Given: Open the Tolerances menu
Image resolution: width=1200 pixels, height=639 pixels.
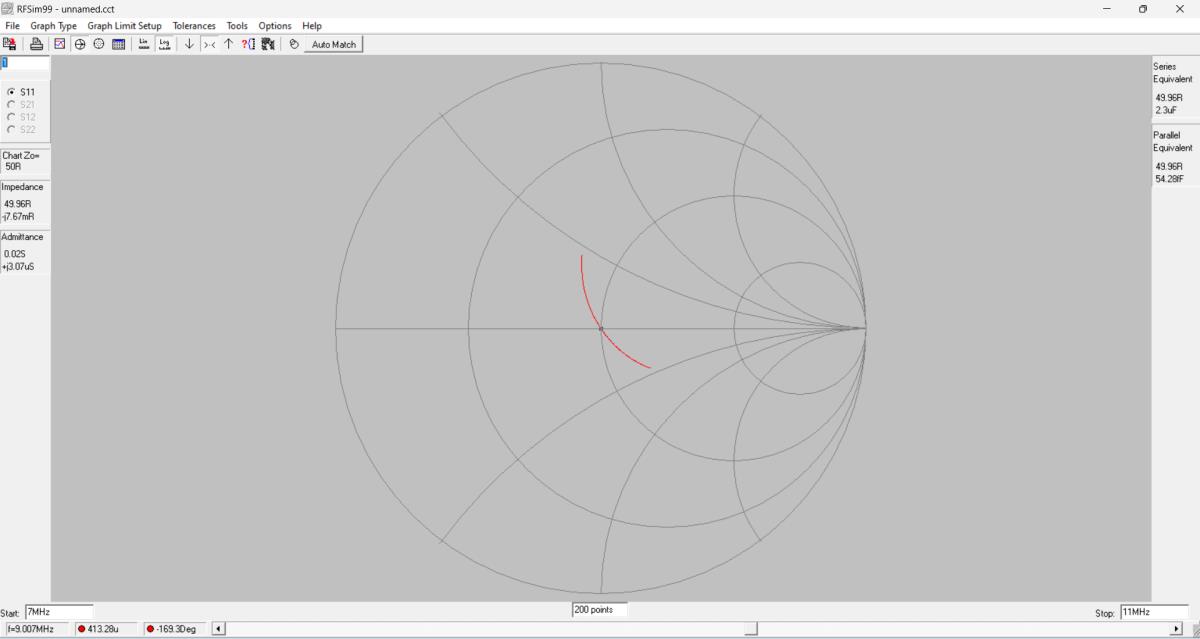Looking at the screenshot, I should 194,25.
